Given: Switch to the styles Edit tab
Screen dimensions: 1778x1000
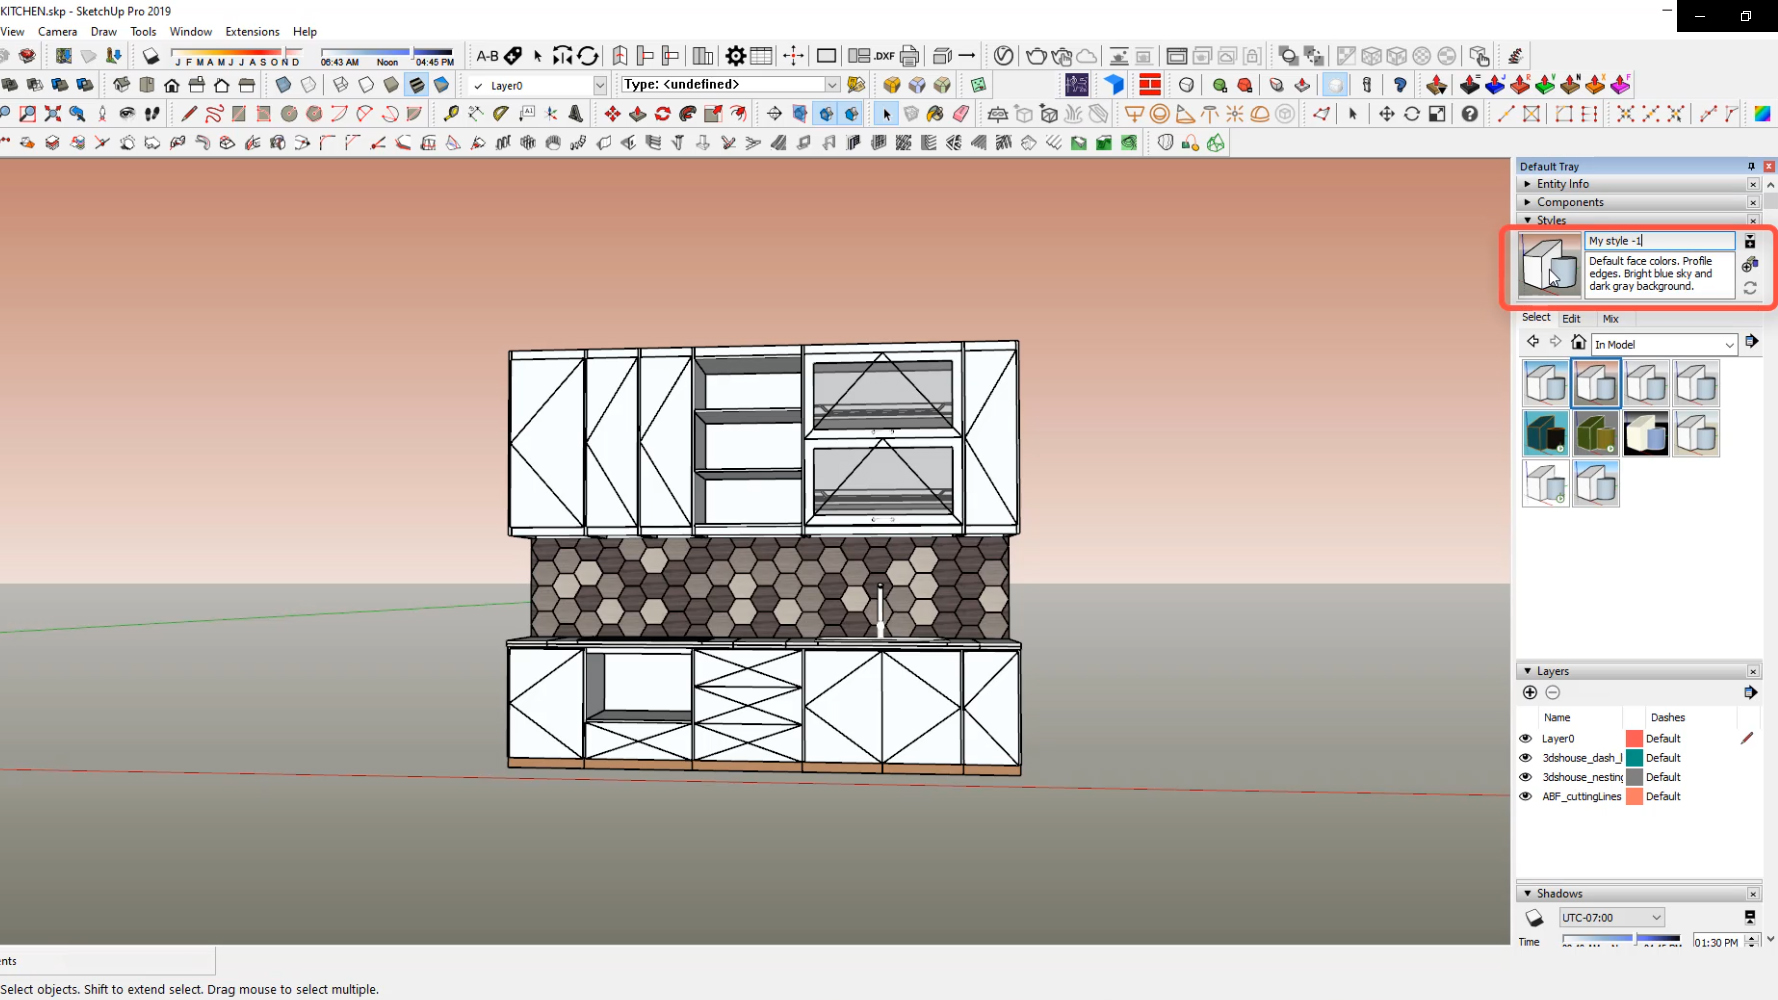Looking at the screenshot, I should [x=1572, y=319].
